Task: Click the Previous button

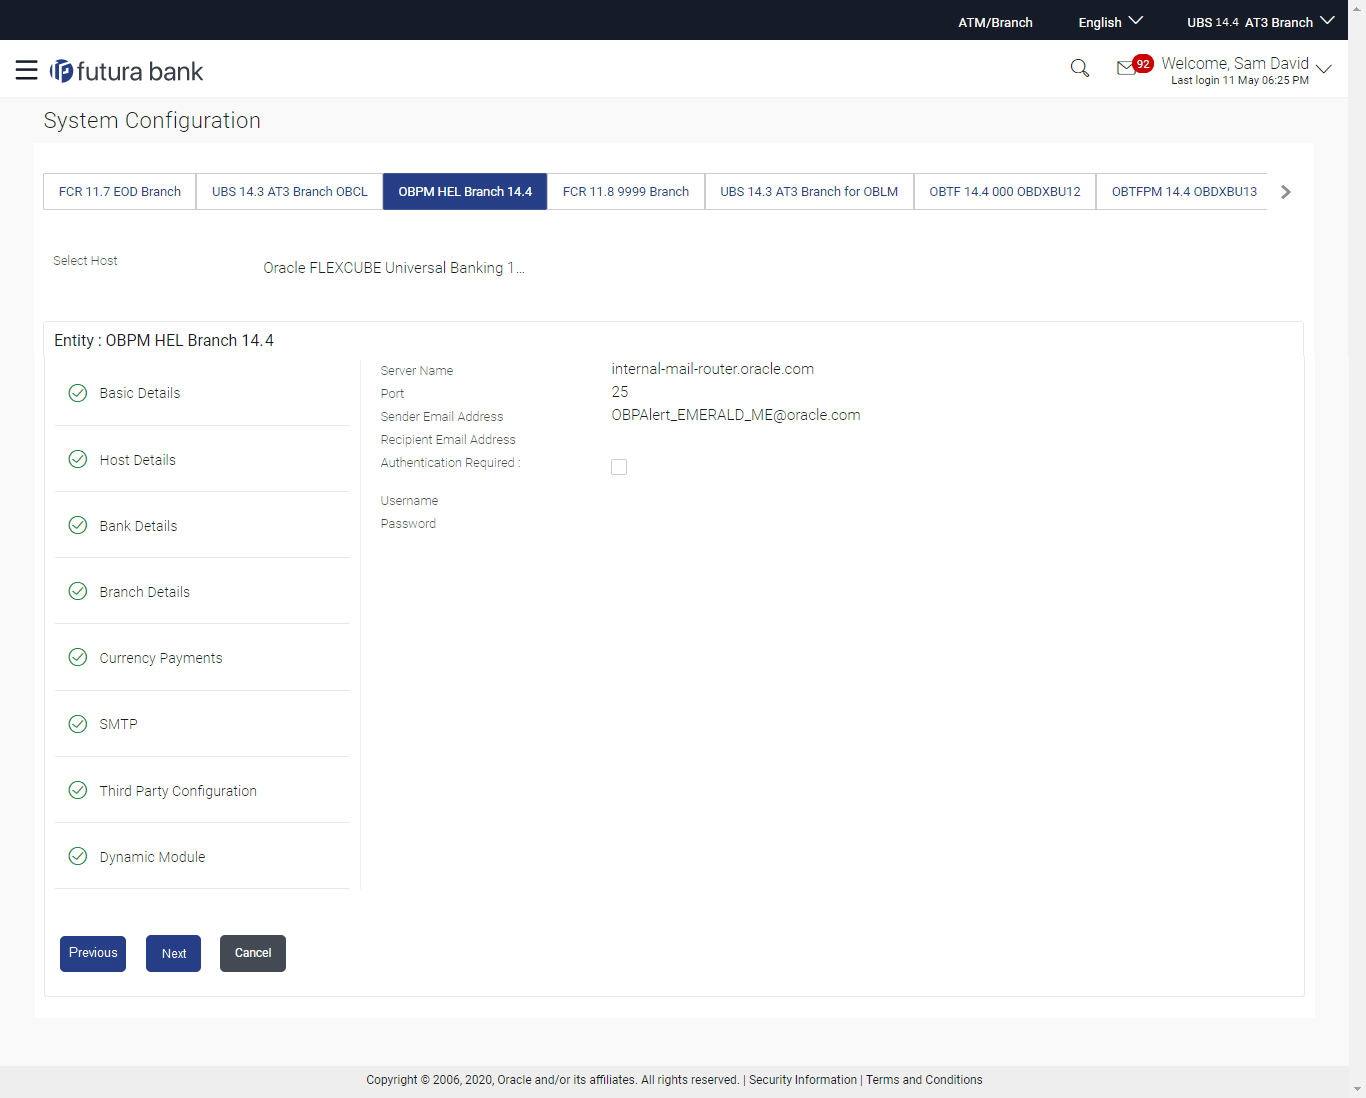Action: click(93, 953)
